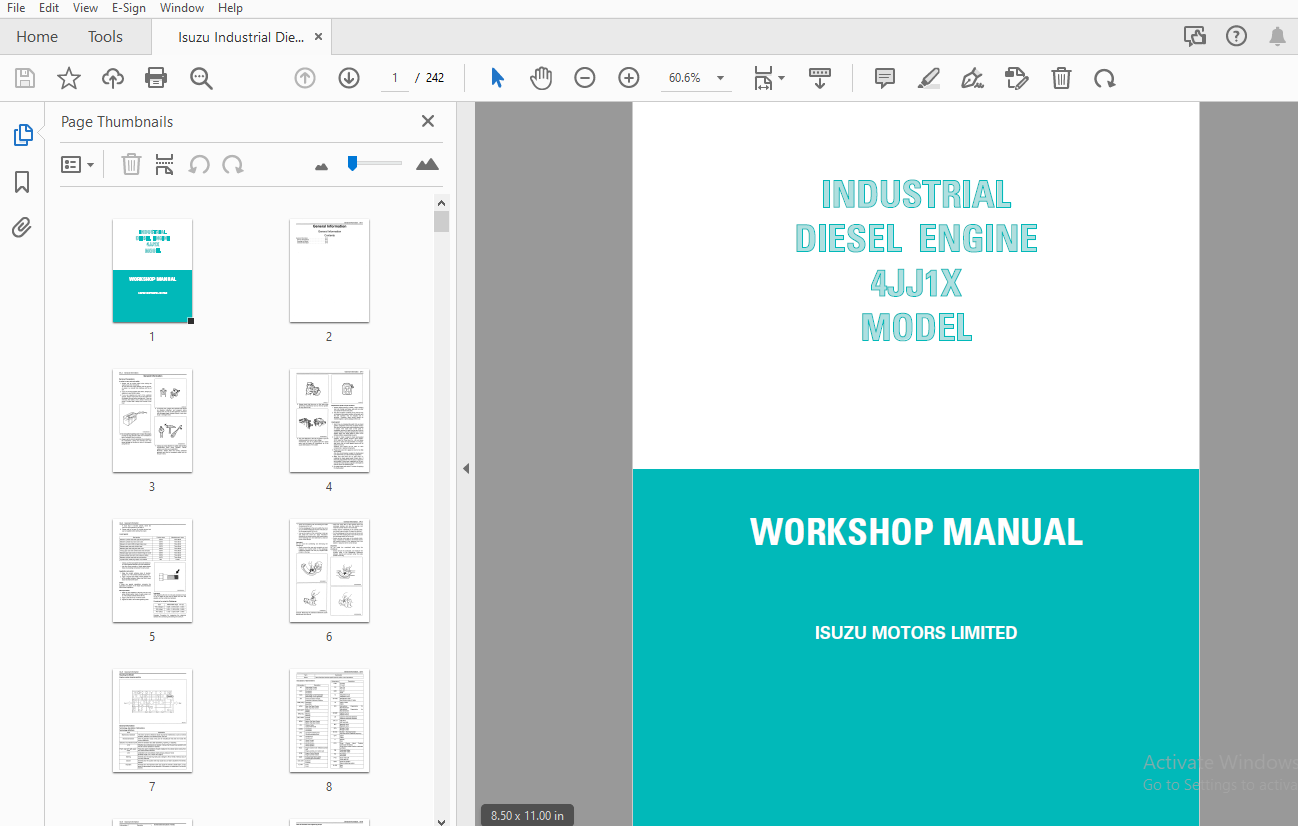Viewport: 1298px width, 826px height.
Task: Zoom in with the plus button
Action: (x=629, y=78)
